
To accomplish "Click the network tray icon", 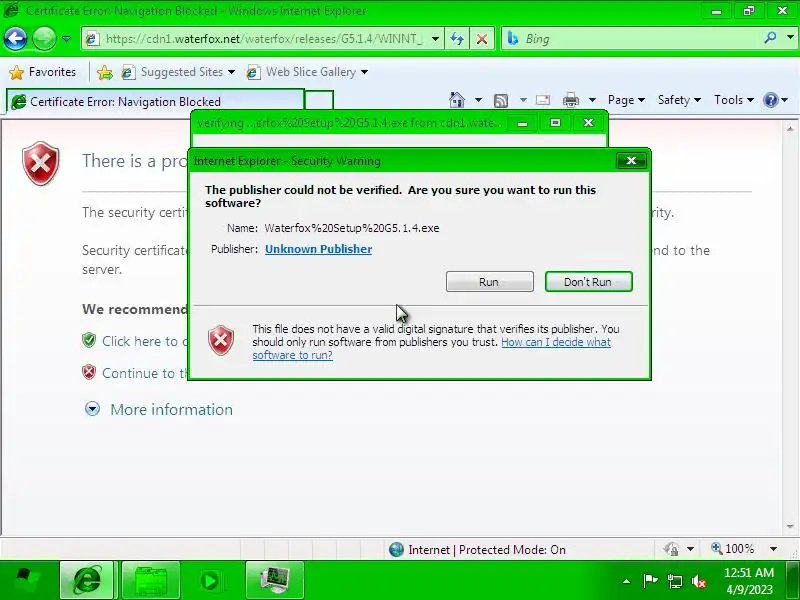I will (674, 581).
